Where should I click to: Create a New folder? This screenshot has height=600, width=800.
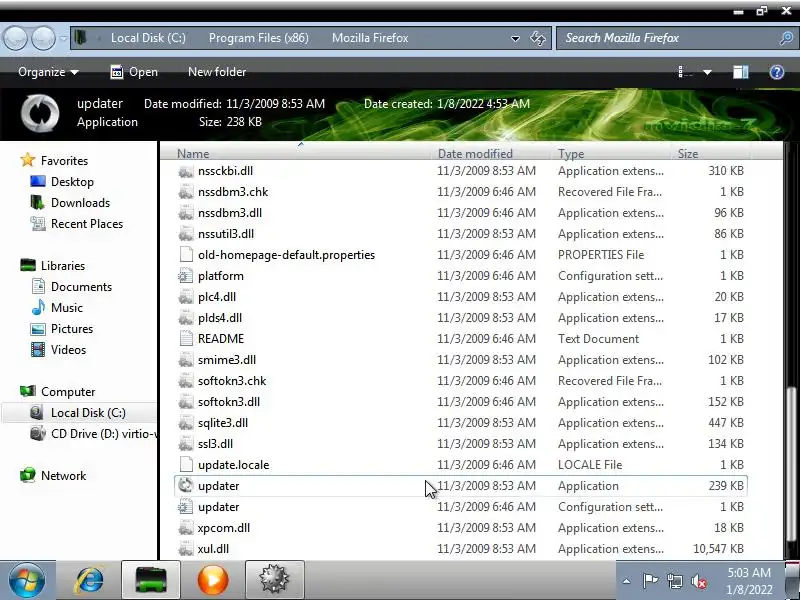point(217,72)
